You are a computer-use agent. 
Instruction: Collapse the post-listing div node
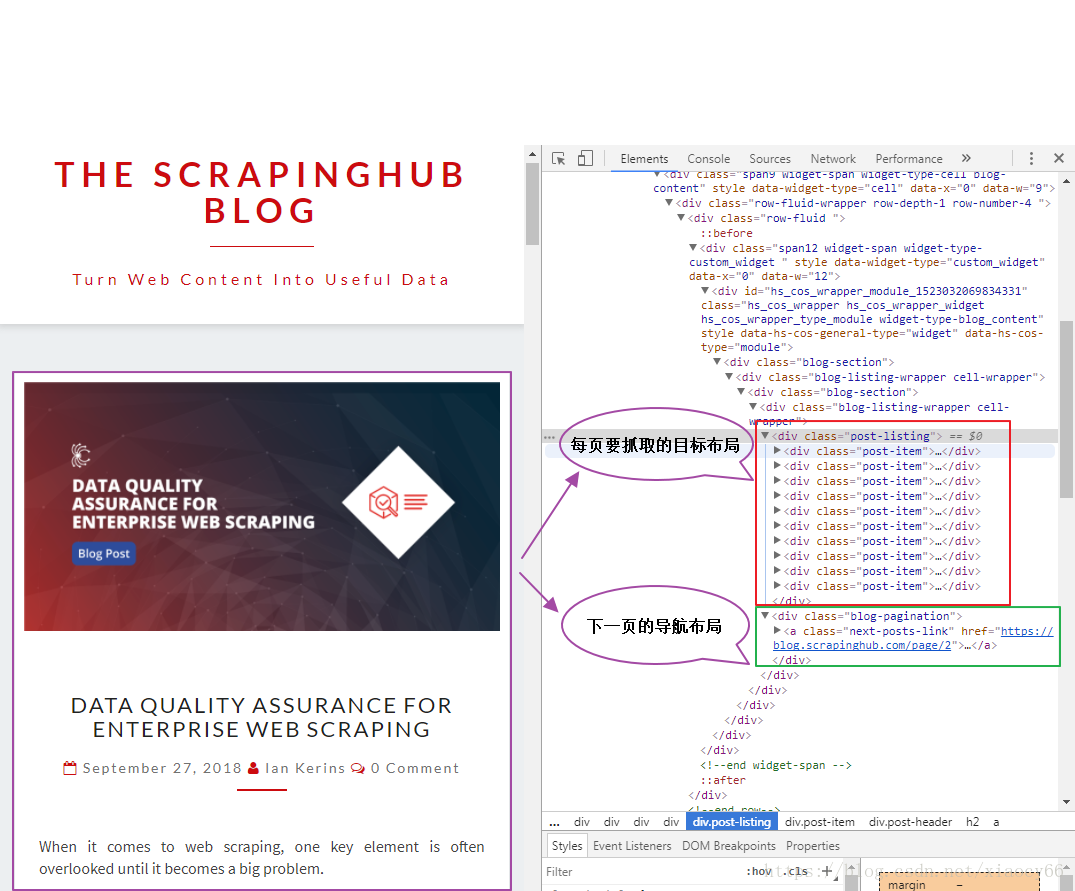pos(765,435)
